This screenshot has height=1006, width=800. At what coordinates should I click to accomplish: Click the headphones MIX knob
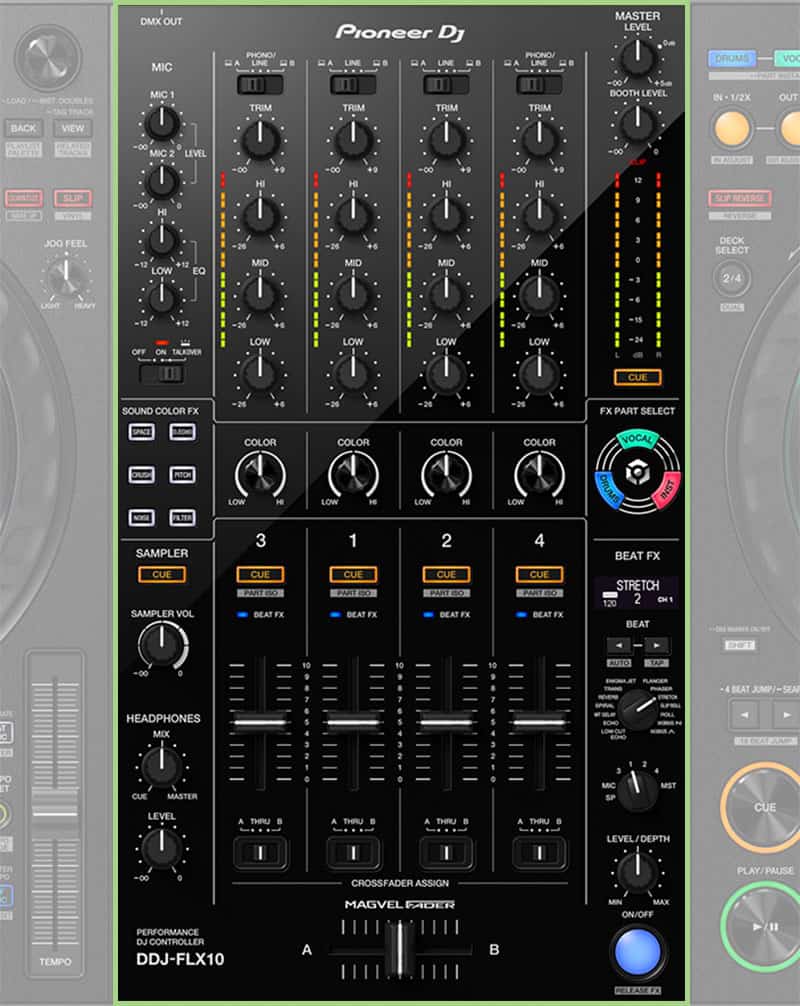coord(161,766)
